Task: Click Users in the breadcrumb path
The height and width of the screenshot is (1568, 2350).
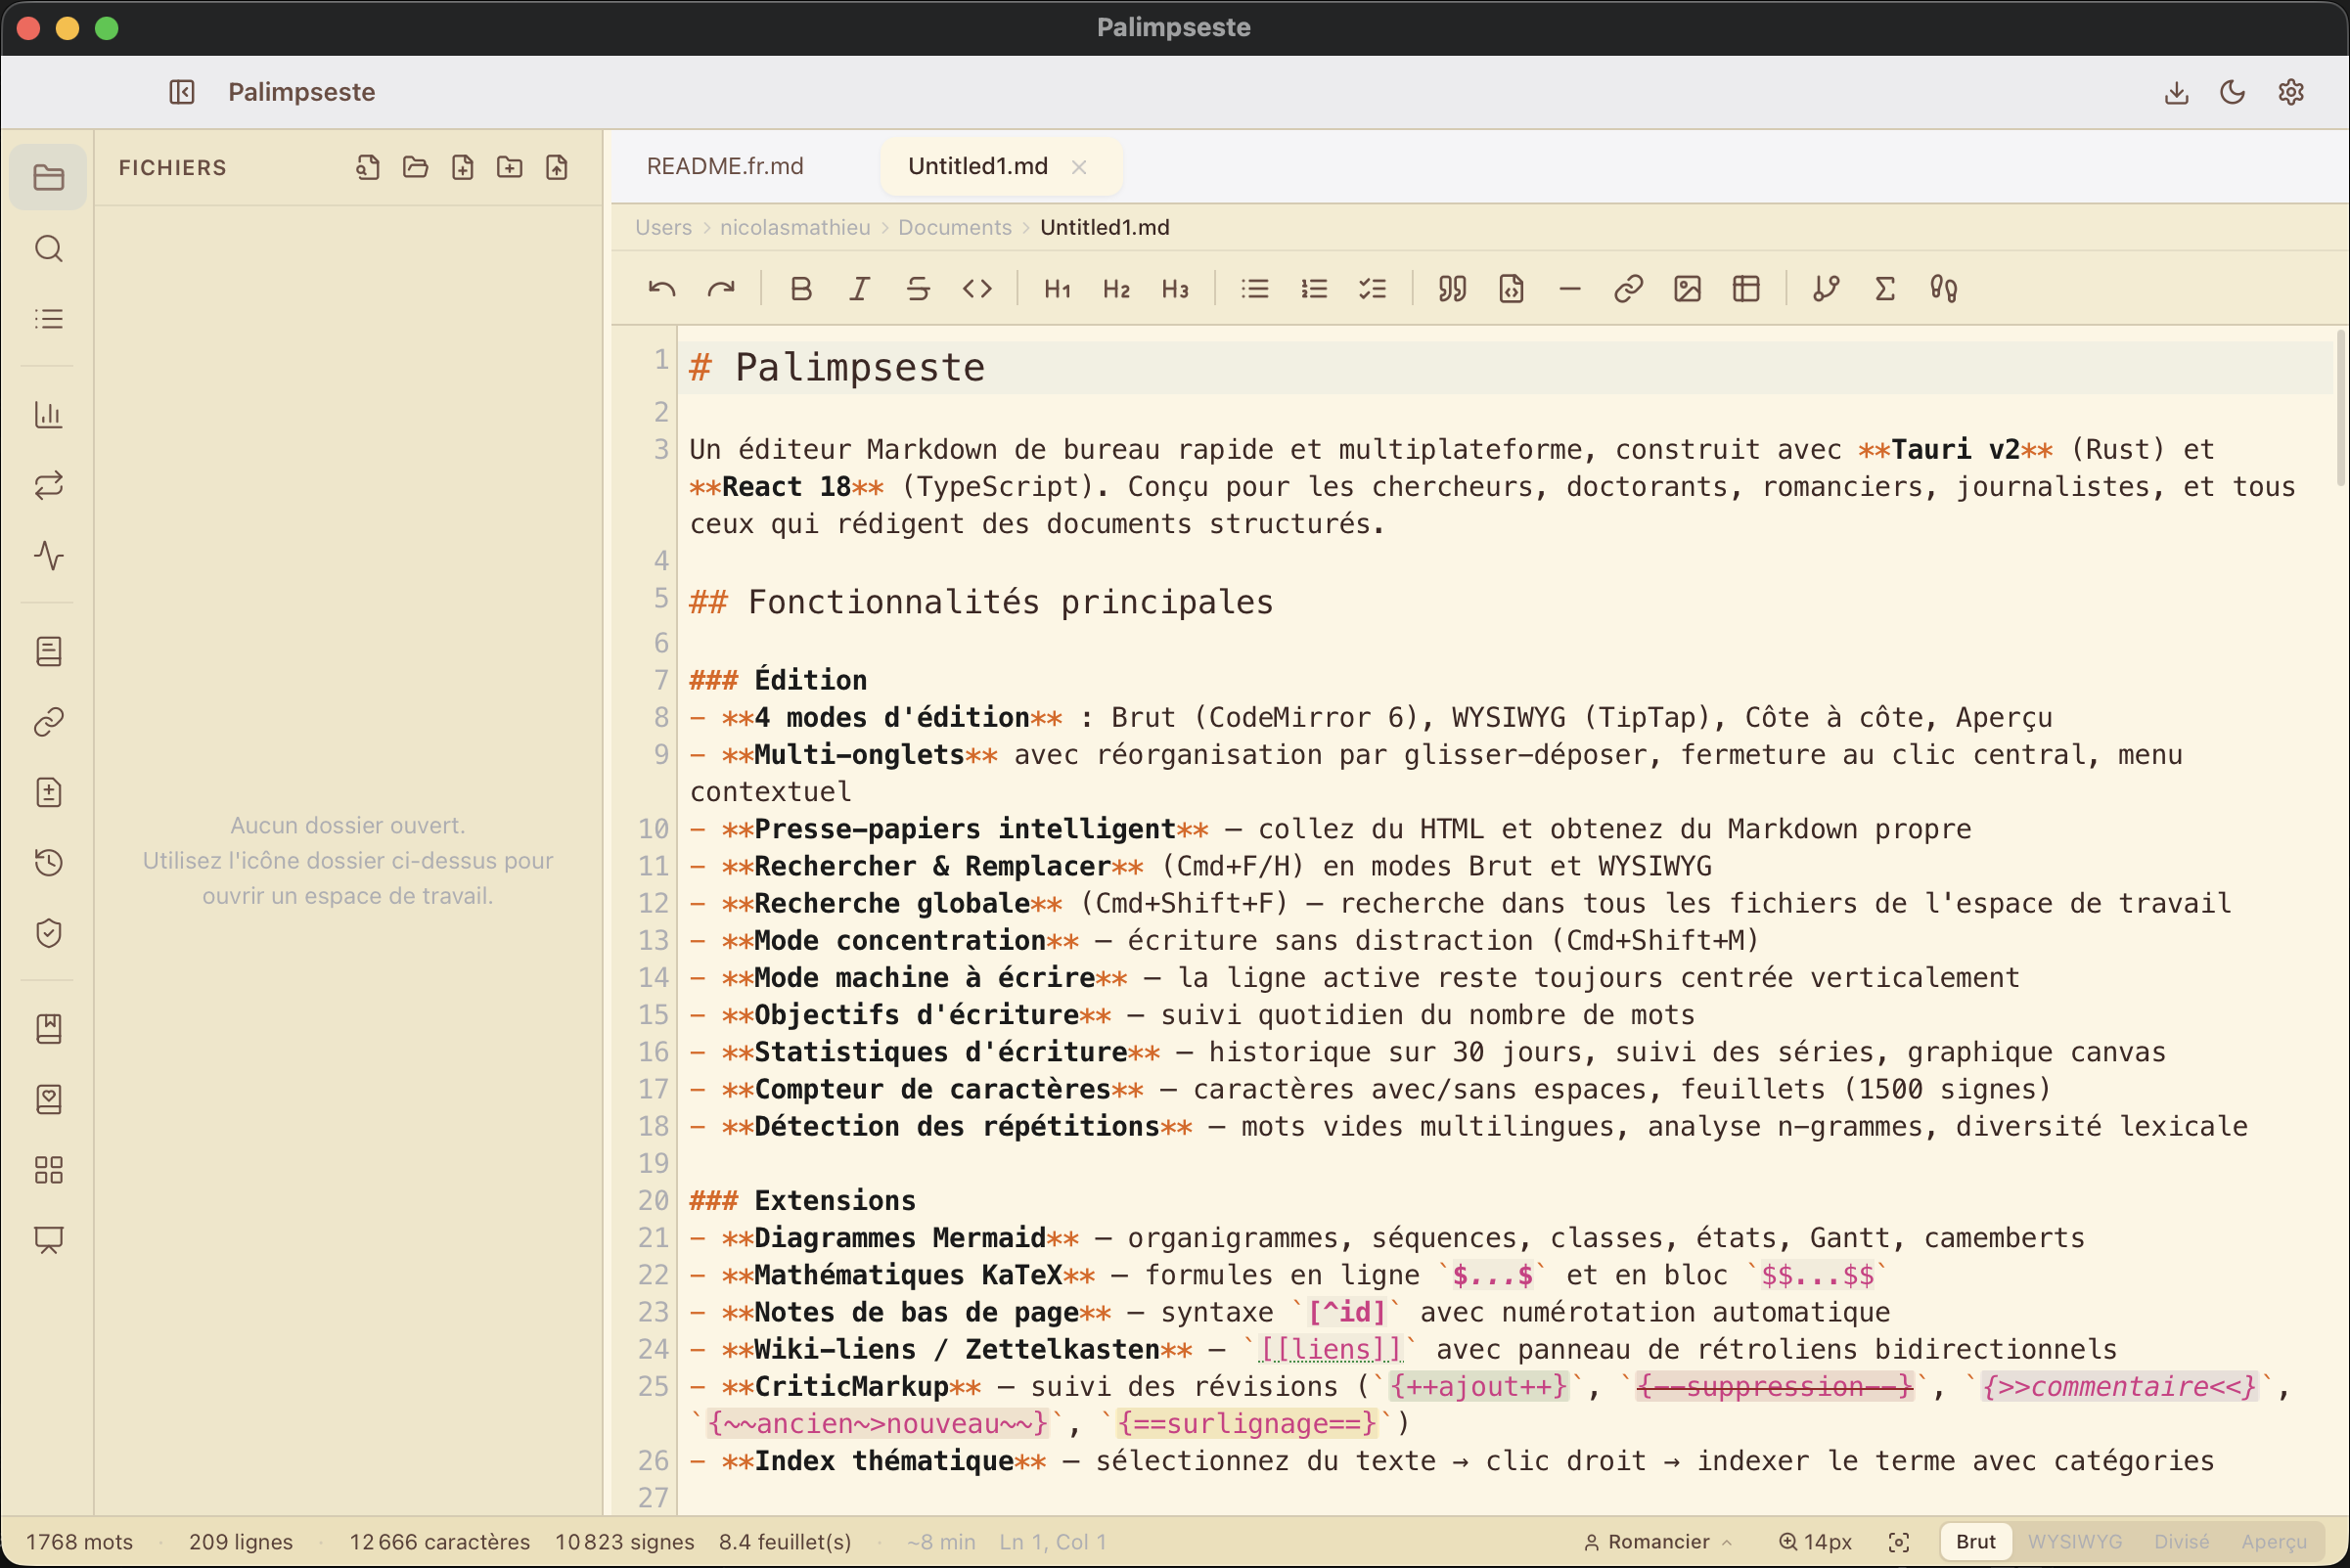Action: [663, 227]
